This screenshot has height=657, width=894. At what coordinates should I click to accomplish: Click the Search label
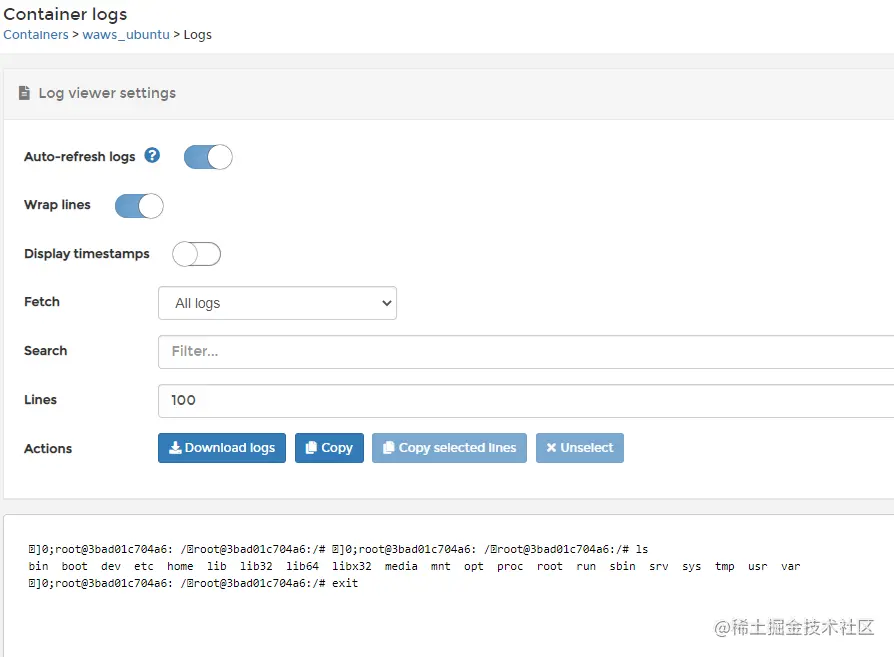coord(46,351)
